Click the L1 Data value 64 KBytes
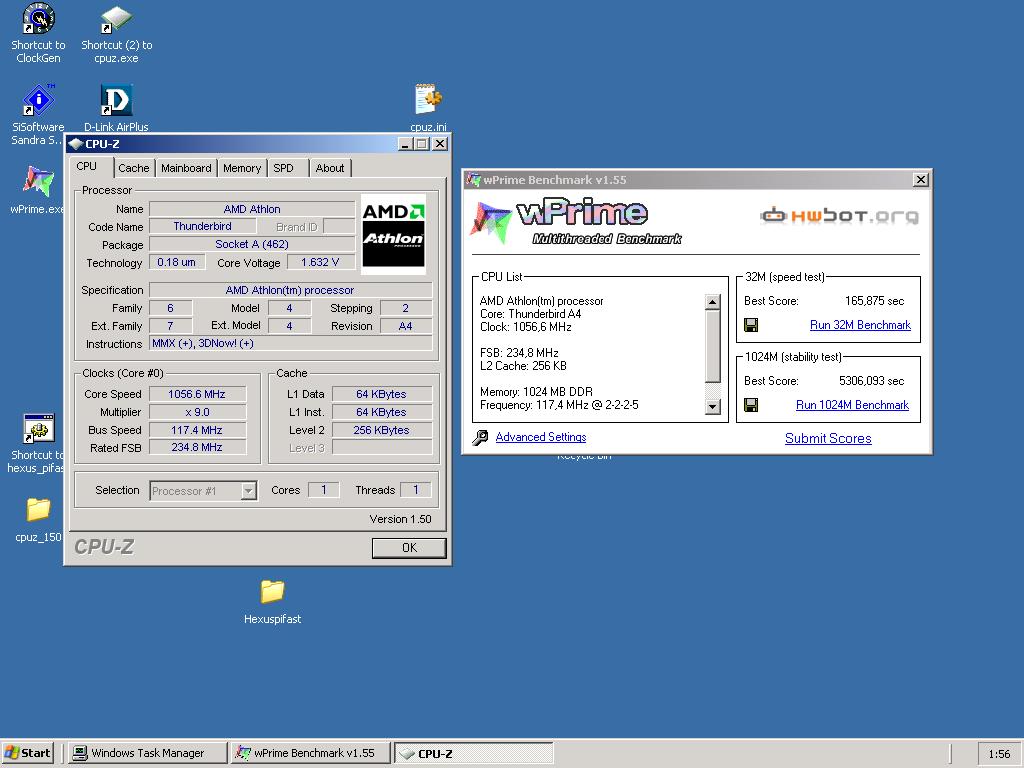This screenshot has width=1024, height=768. pyautogui.click(x=381, y=394)
